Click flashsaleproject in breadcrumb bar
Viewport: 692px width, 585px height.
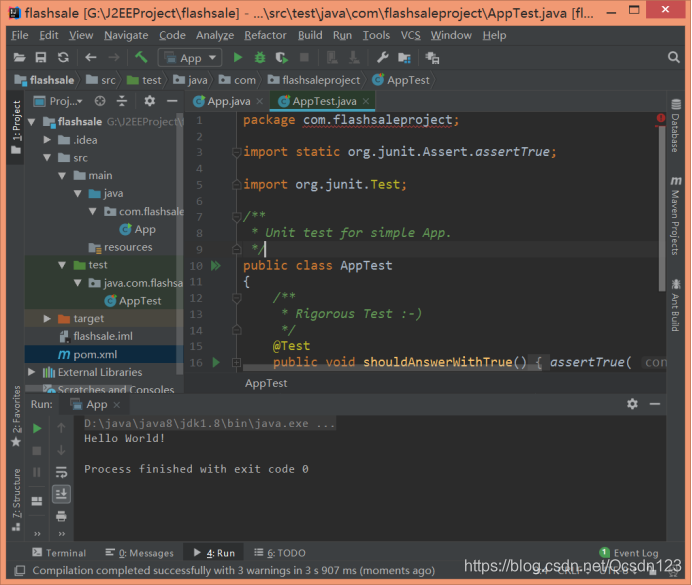tap(314, 80)
